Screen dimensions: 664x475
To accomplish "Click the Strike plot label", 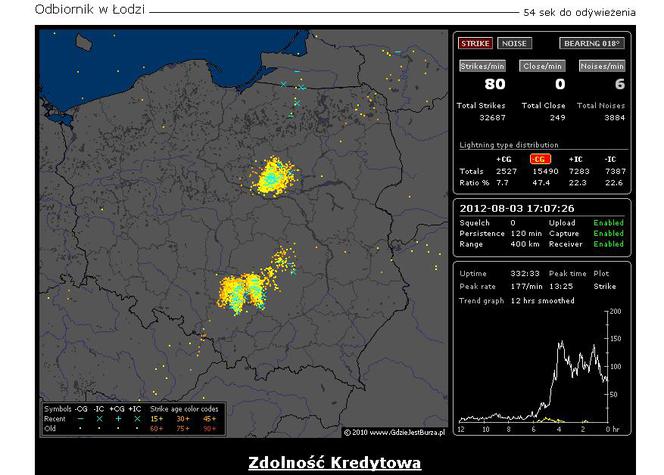I will point(605,286).
